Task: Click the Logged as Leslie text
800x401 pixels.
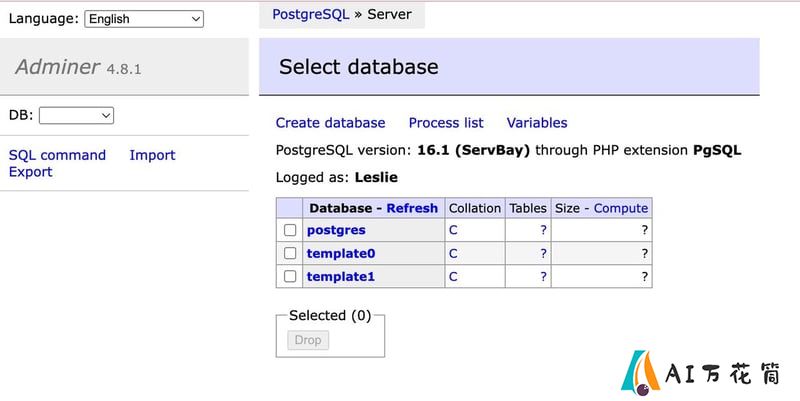Action: [x=337, y=178]
